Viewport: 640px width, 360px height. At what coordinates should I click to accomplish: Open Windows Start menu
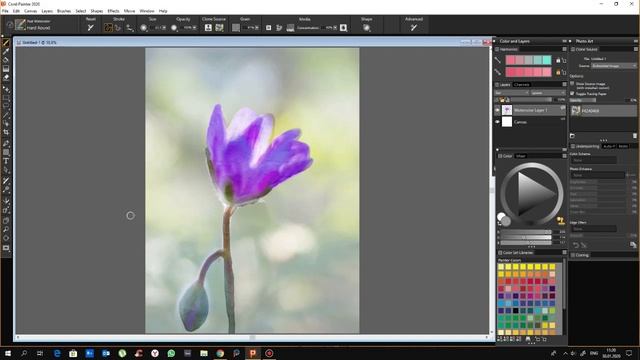pos(7,353)
